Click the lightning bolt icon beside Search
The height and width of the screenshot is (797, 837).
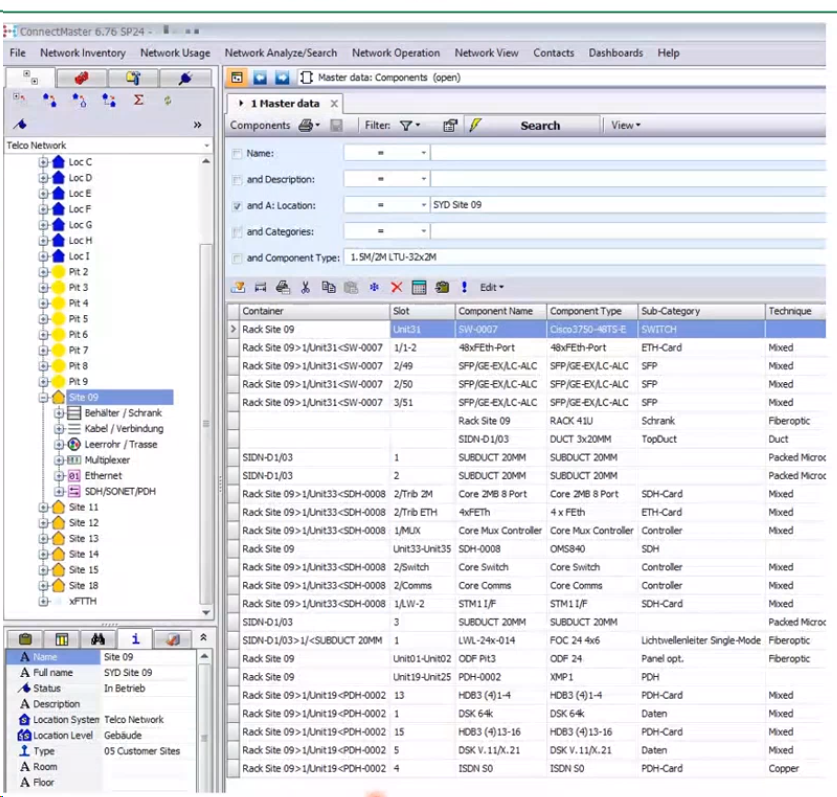475,125
